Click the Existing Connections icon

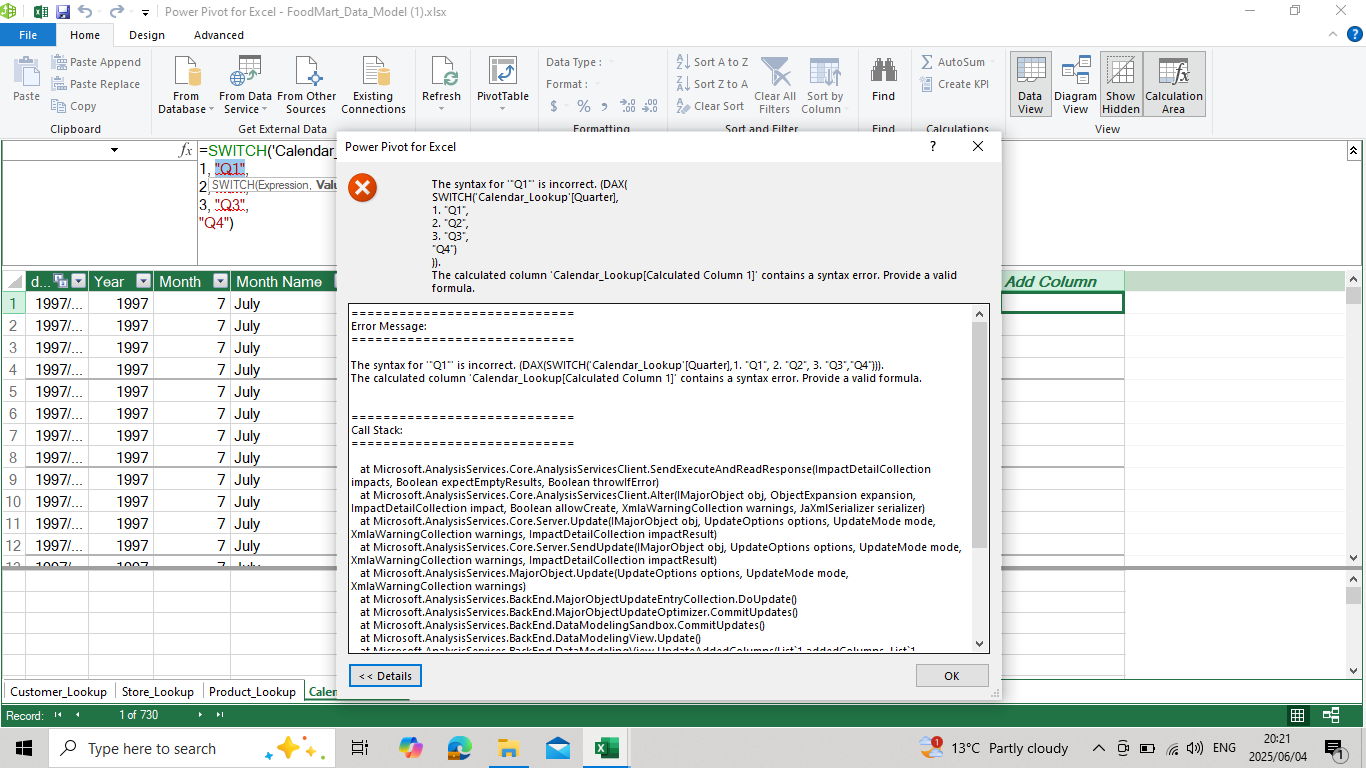373,85
